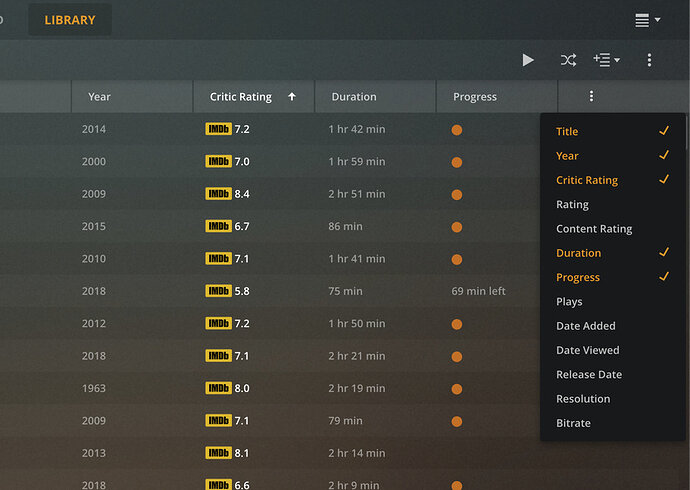Enable the Release Date column
The width and height of the screenshot is (690, 490).
coord(613,374)
